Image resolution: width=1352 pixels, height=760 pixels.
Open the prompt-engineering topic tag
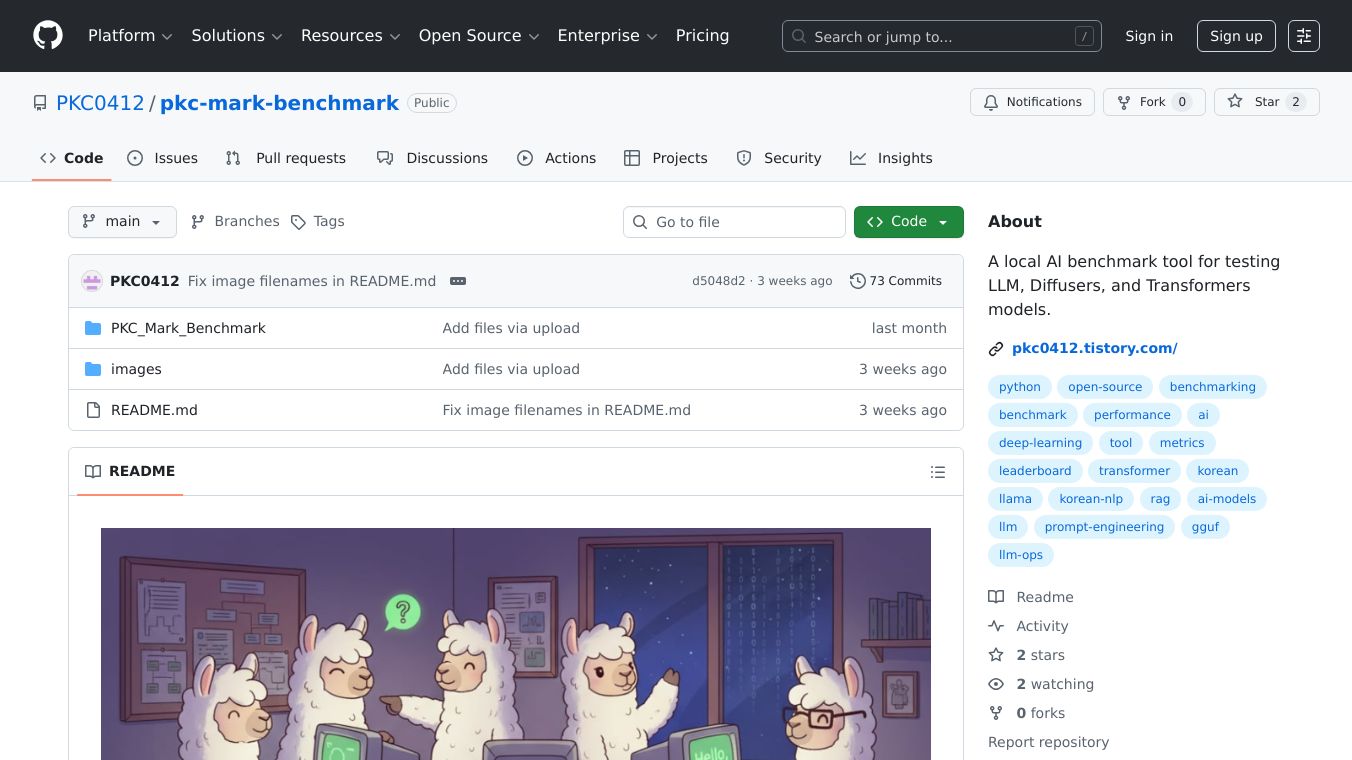click(1104, 527)
